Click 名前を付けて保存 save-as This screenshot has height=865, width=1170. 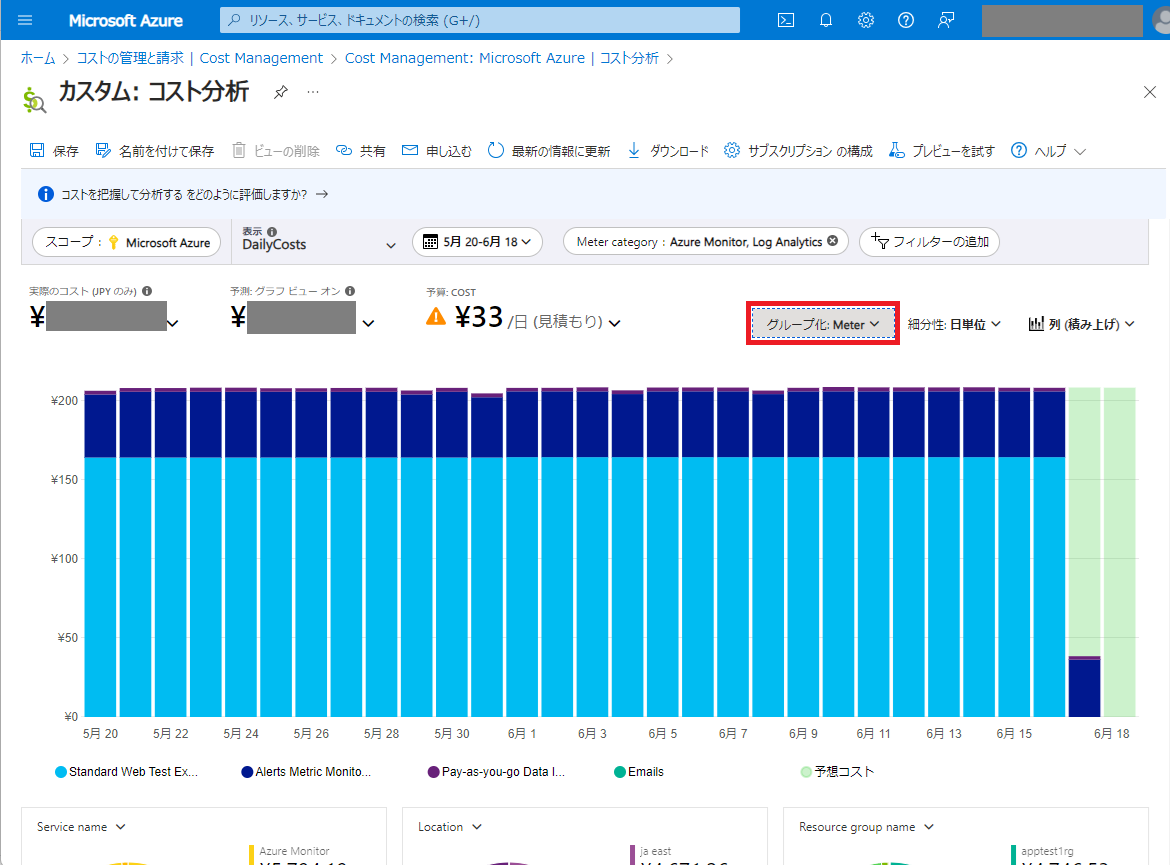pos(154,151)
